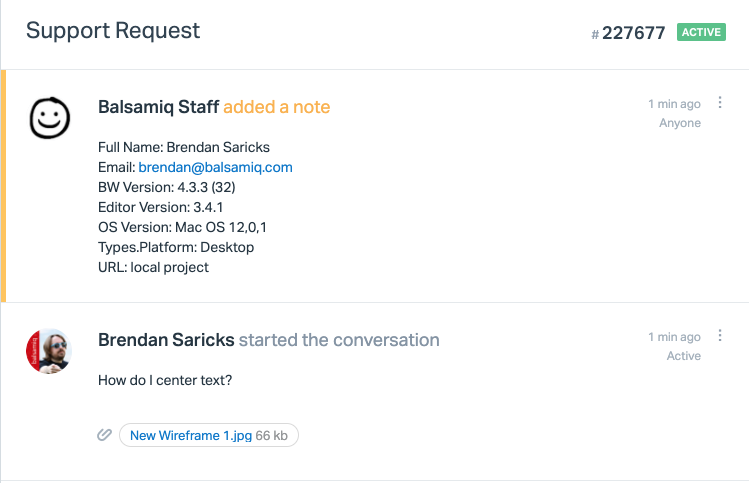Click the Balsamiq Staff smiley avatar
Image resolution: width=749 pixels, height=483 pixels.
(49, 119)
